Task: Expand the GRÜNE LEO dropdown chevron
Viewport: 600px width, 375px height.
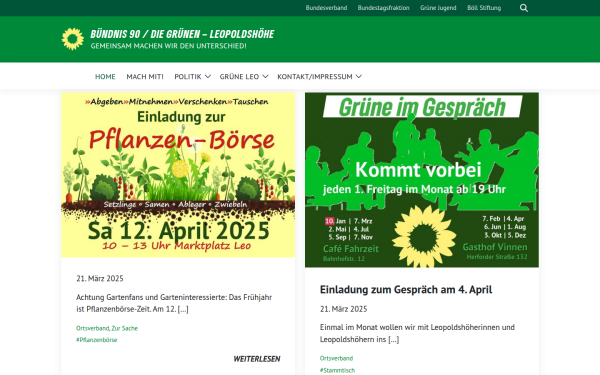Action: click(x=266, y=77)
